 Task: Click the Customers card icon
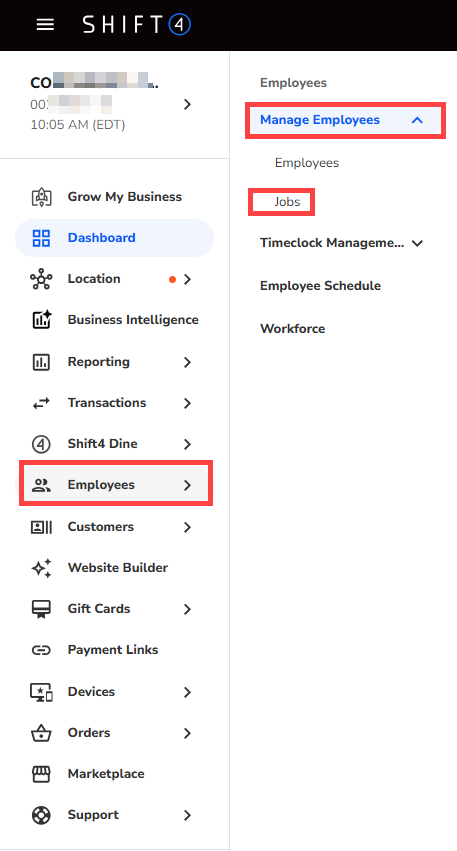(41, 526)
